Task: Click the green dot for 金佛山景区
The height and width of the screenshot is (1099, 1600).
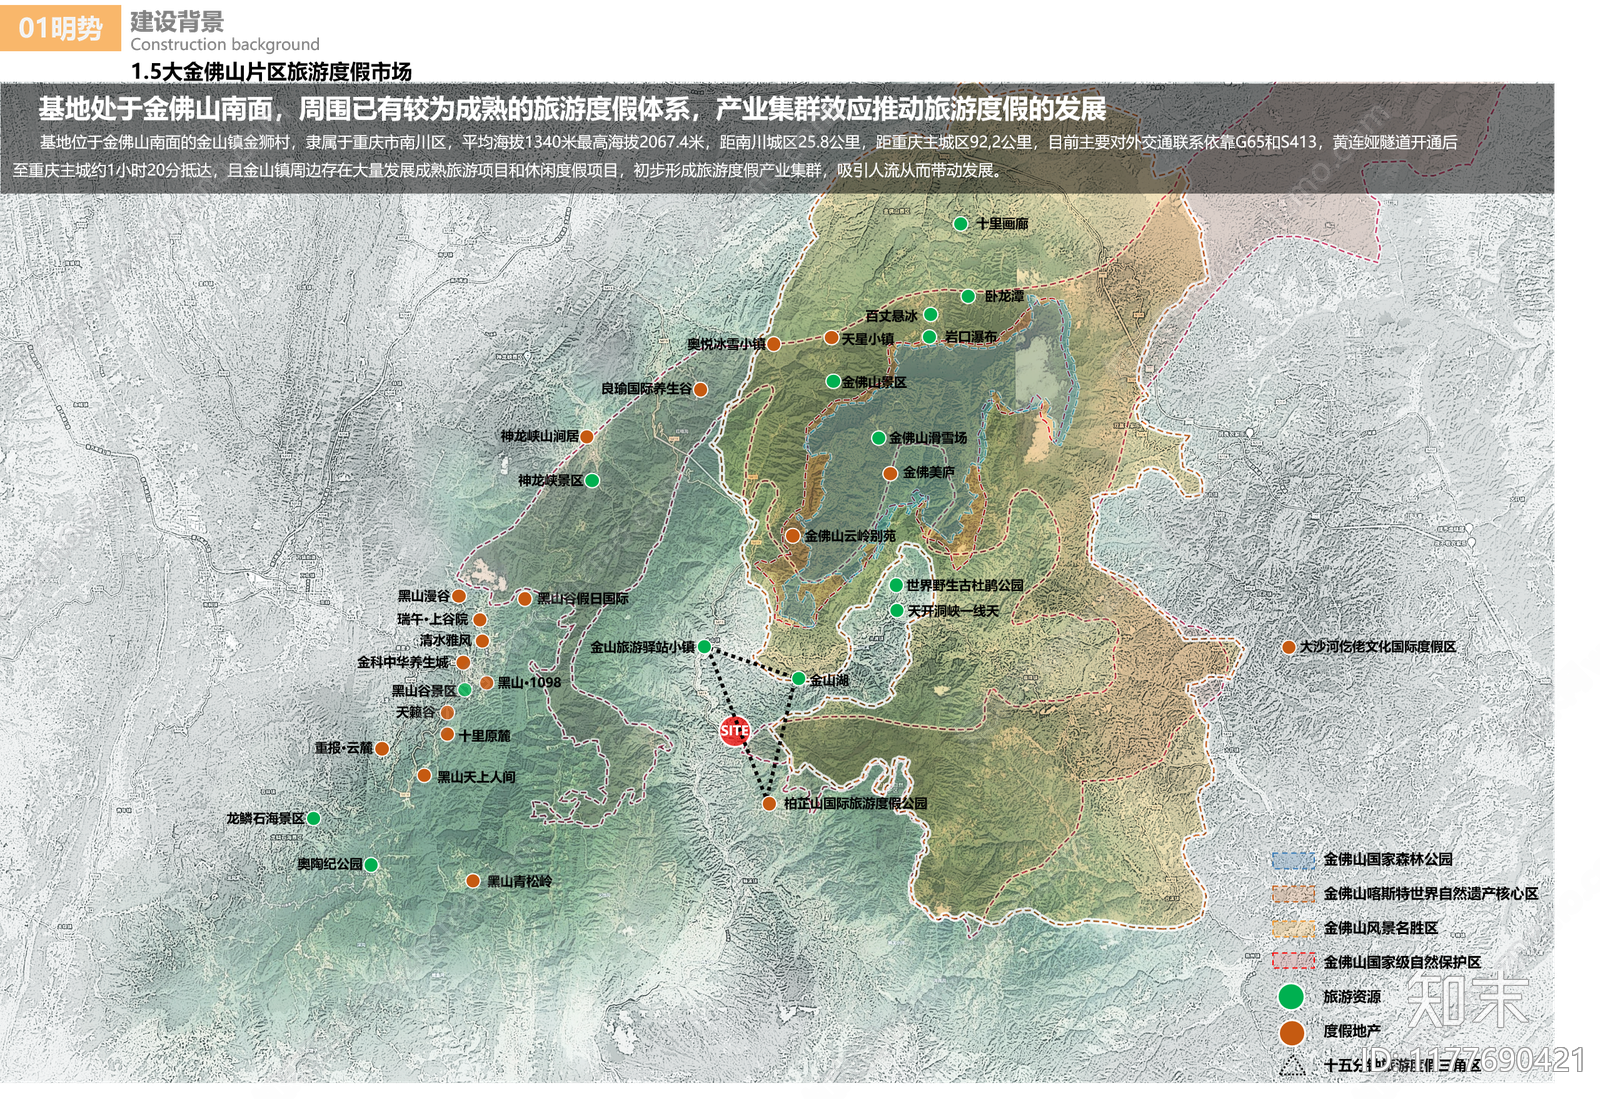Action: (832, 382)
